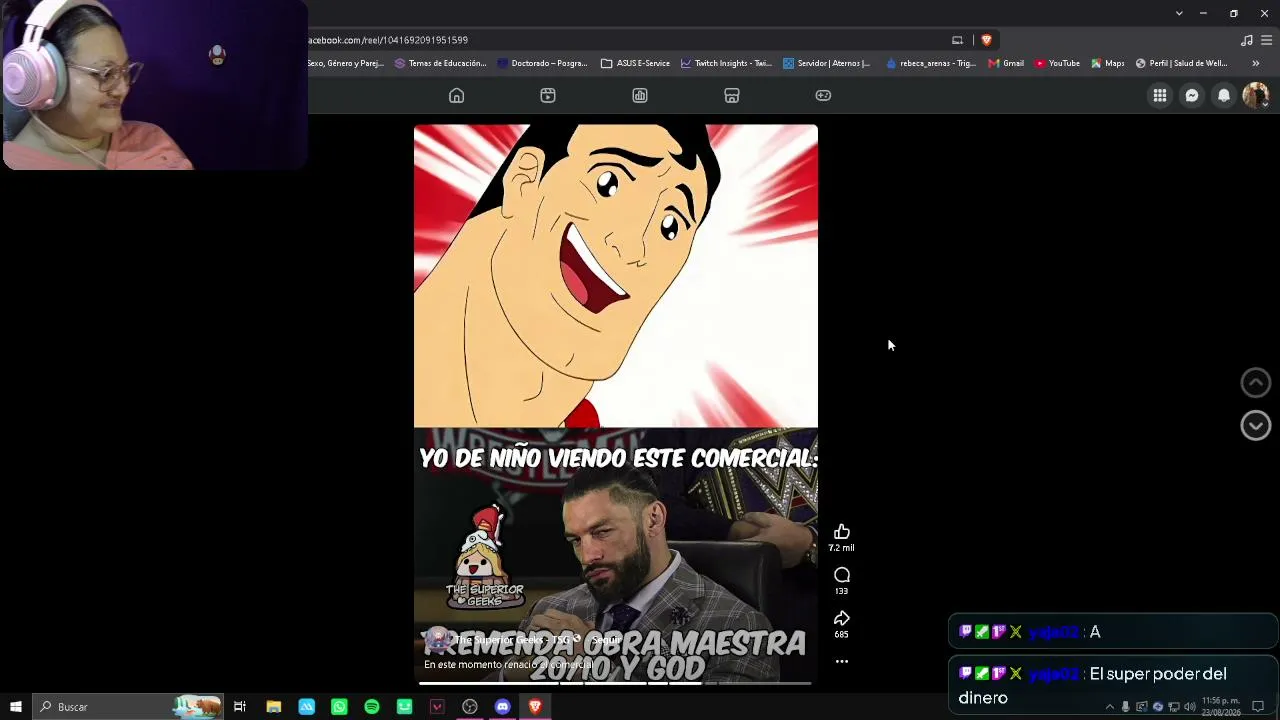Open the Gmail bookmark
The height and width of the screenshot is (720, 1280).
coord(1006,63)
